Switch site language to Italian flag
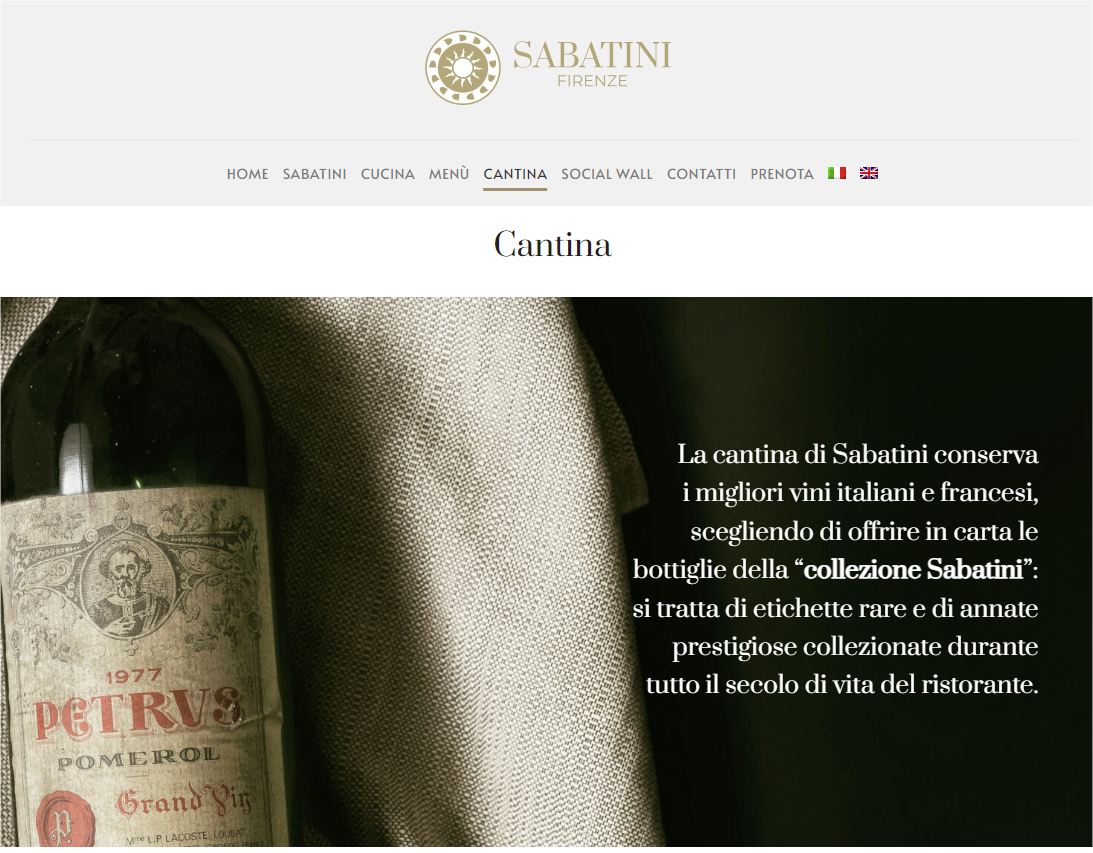The image size is (1093, 853). [836, 173]
